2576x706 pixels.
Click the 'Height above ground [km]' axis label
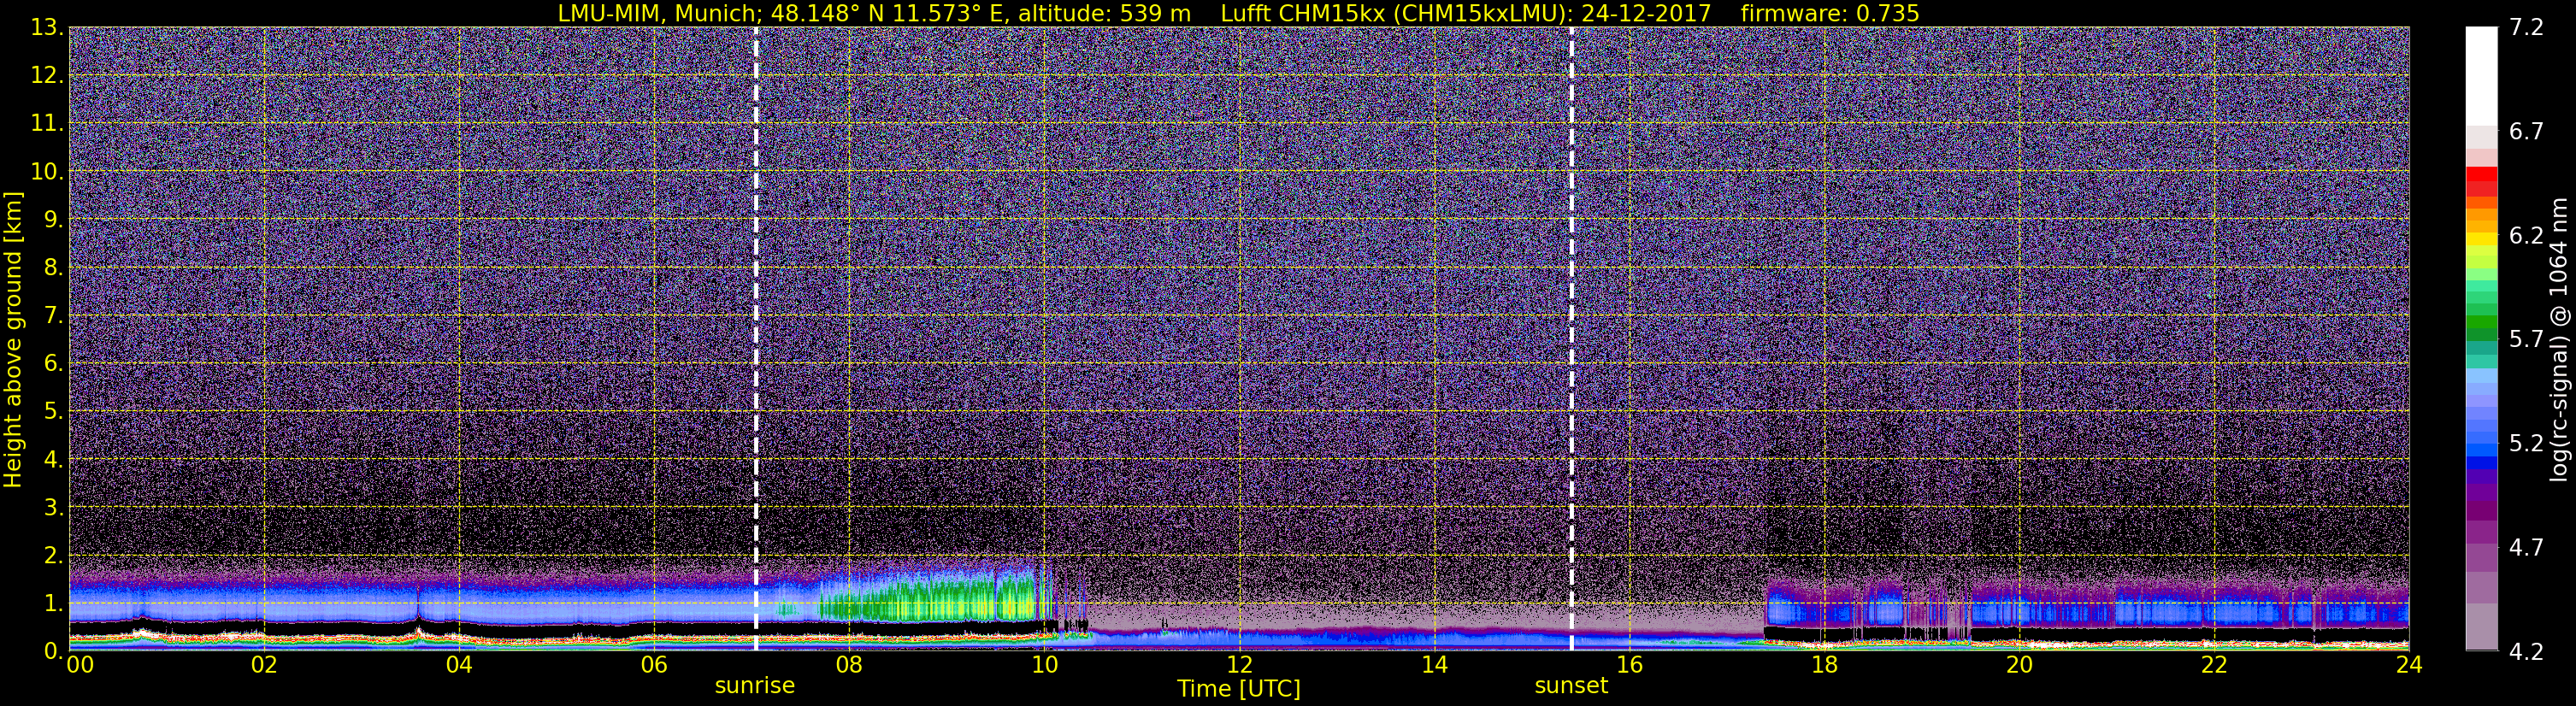click(13, 340)
